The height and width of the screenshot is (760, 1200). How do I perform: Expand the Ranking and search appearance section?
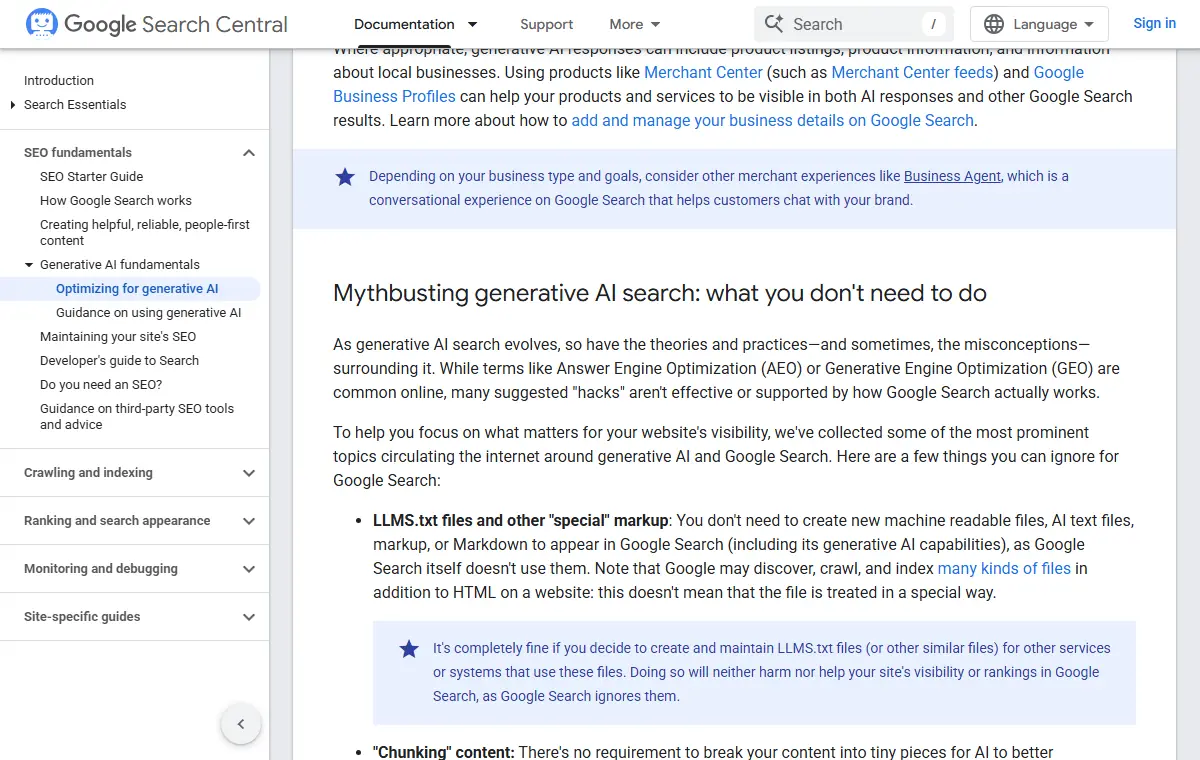[249, 521]
